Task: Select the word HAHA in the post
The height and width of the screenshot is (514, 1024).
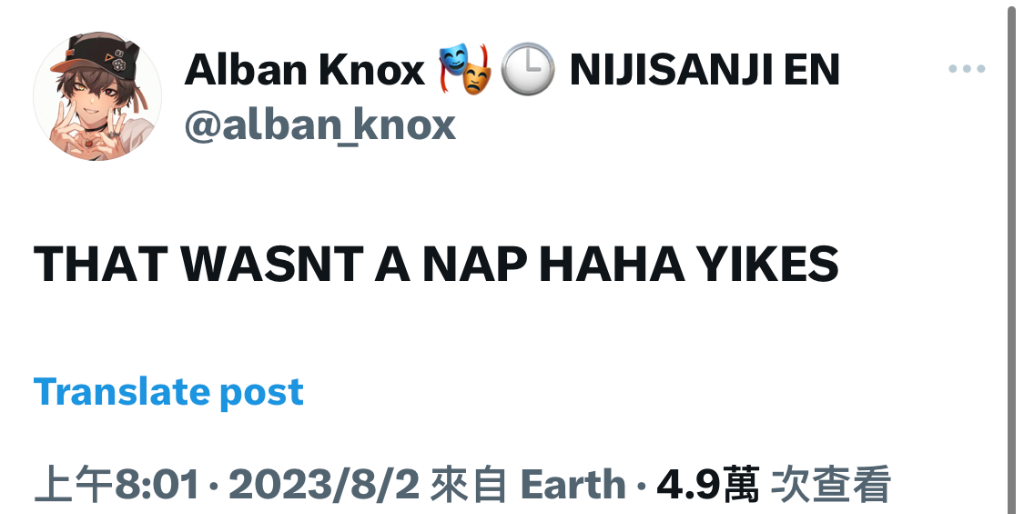Action: 611,265
